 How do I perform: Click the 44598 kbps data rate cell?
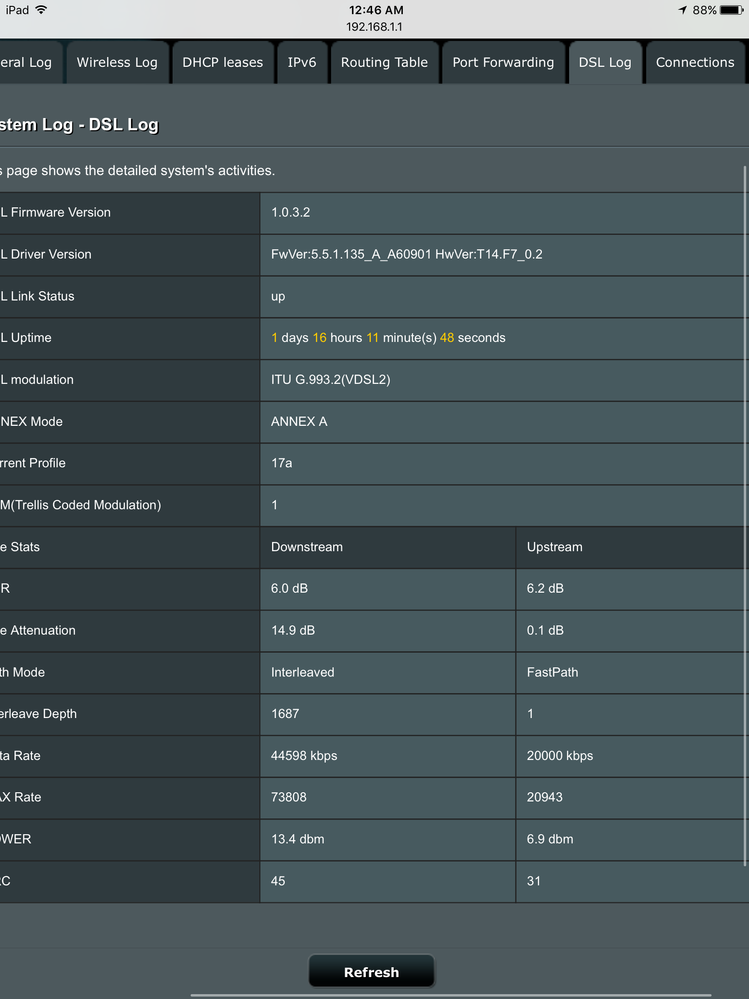(x=388, y=756)
